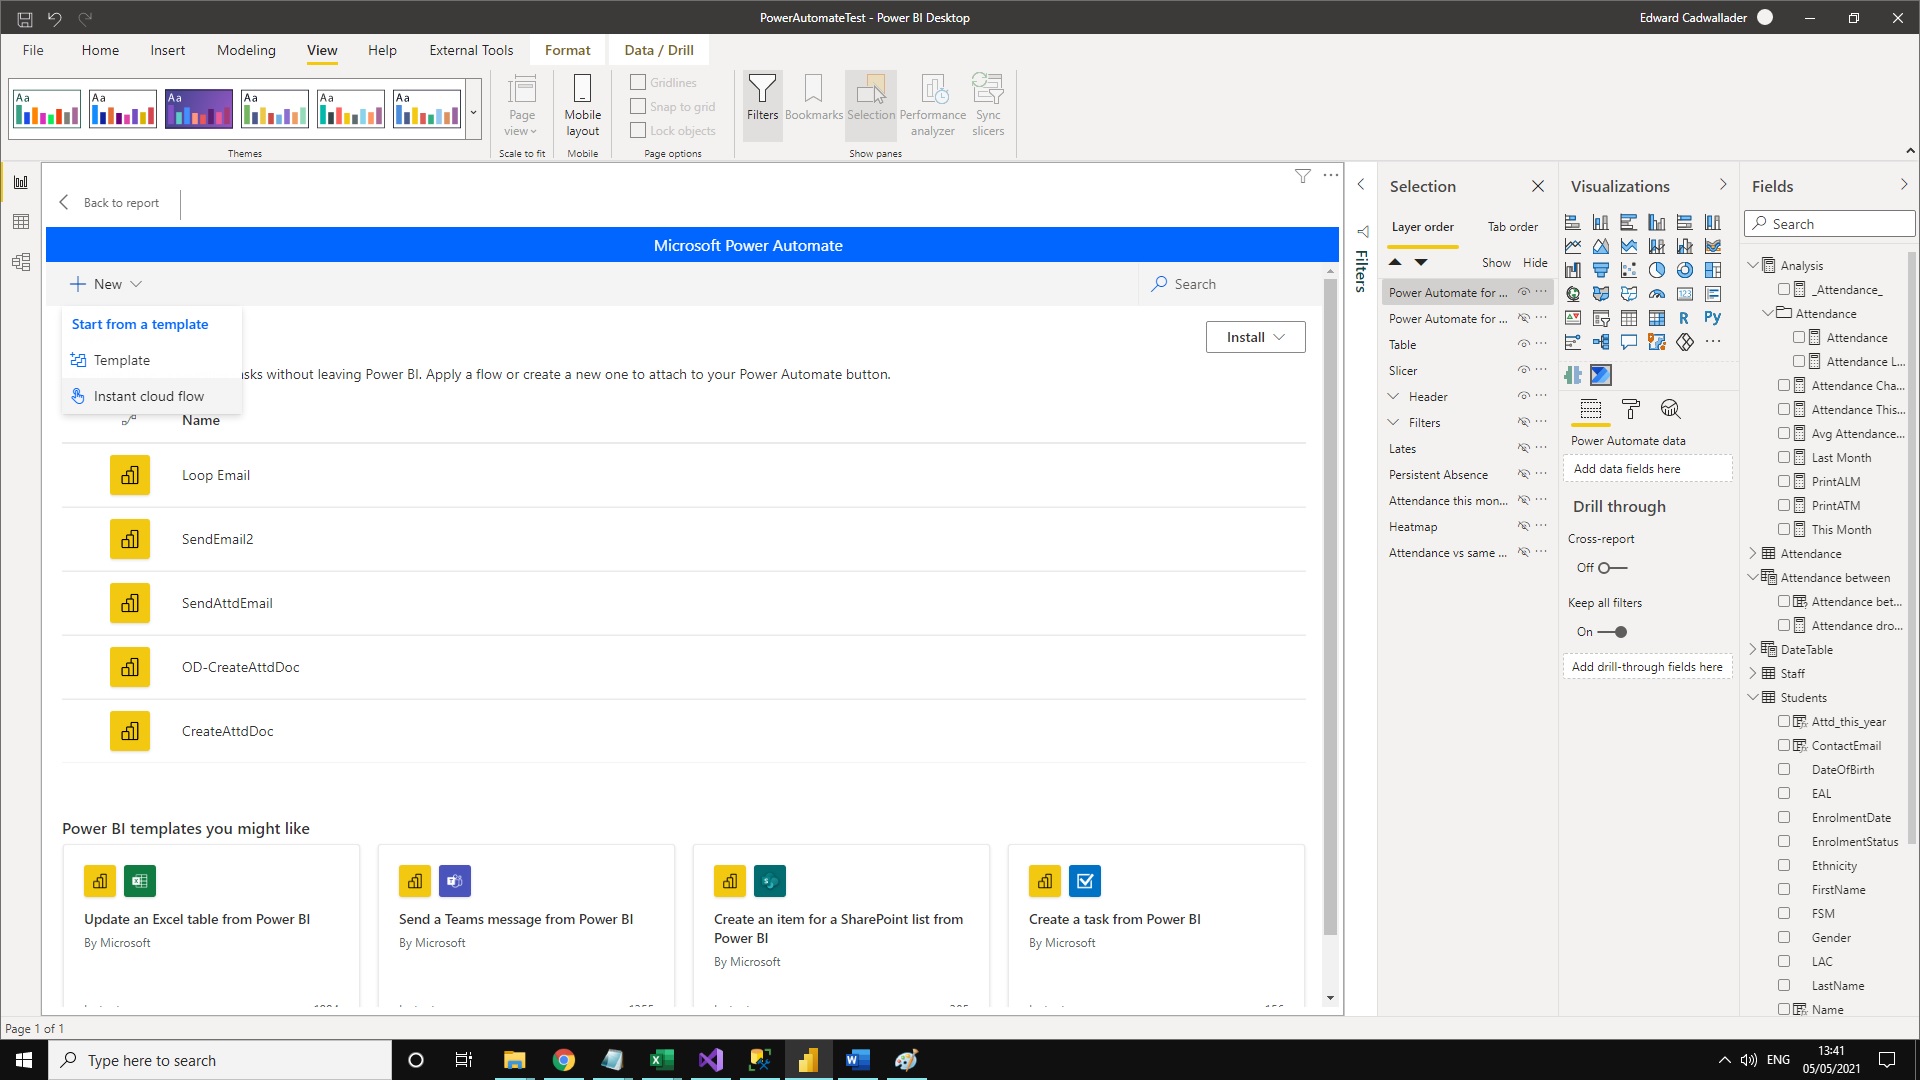This screenshot has width=1920, height=1080.
Task: Switch to Mobile layout
Action: tap(582, 105)
